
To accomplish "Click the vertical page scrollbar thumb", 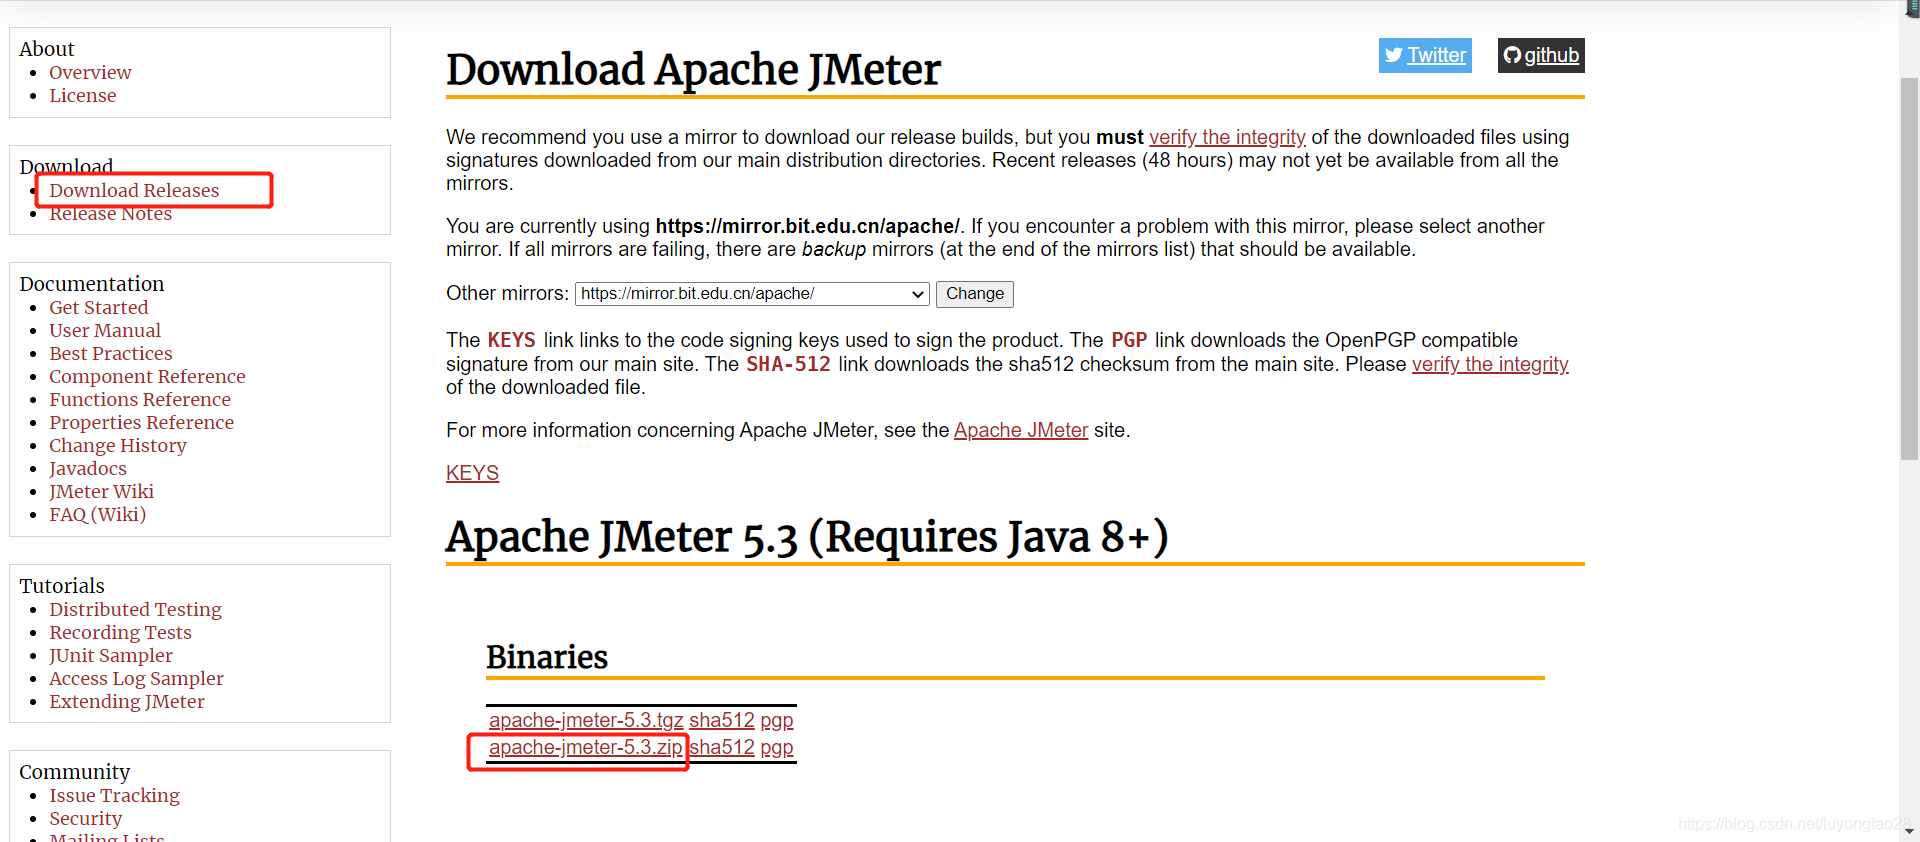I will pyautogui.click(x=1909, y=268).
